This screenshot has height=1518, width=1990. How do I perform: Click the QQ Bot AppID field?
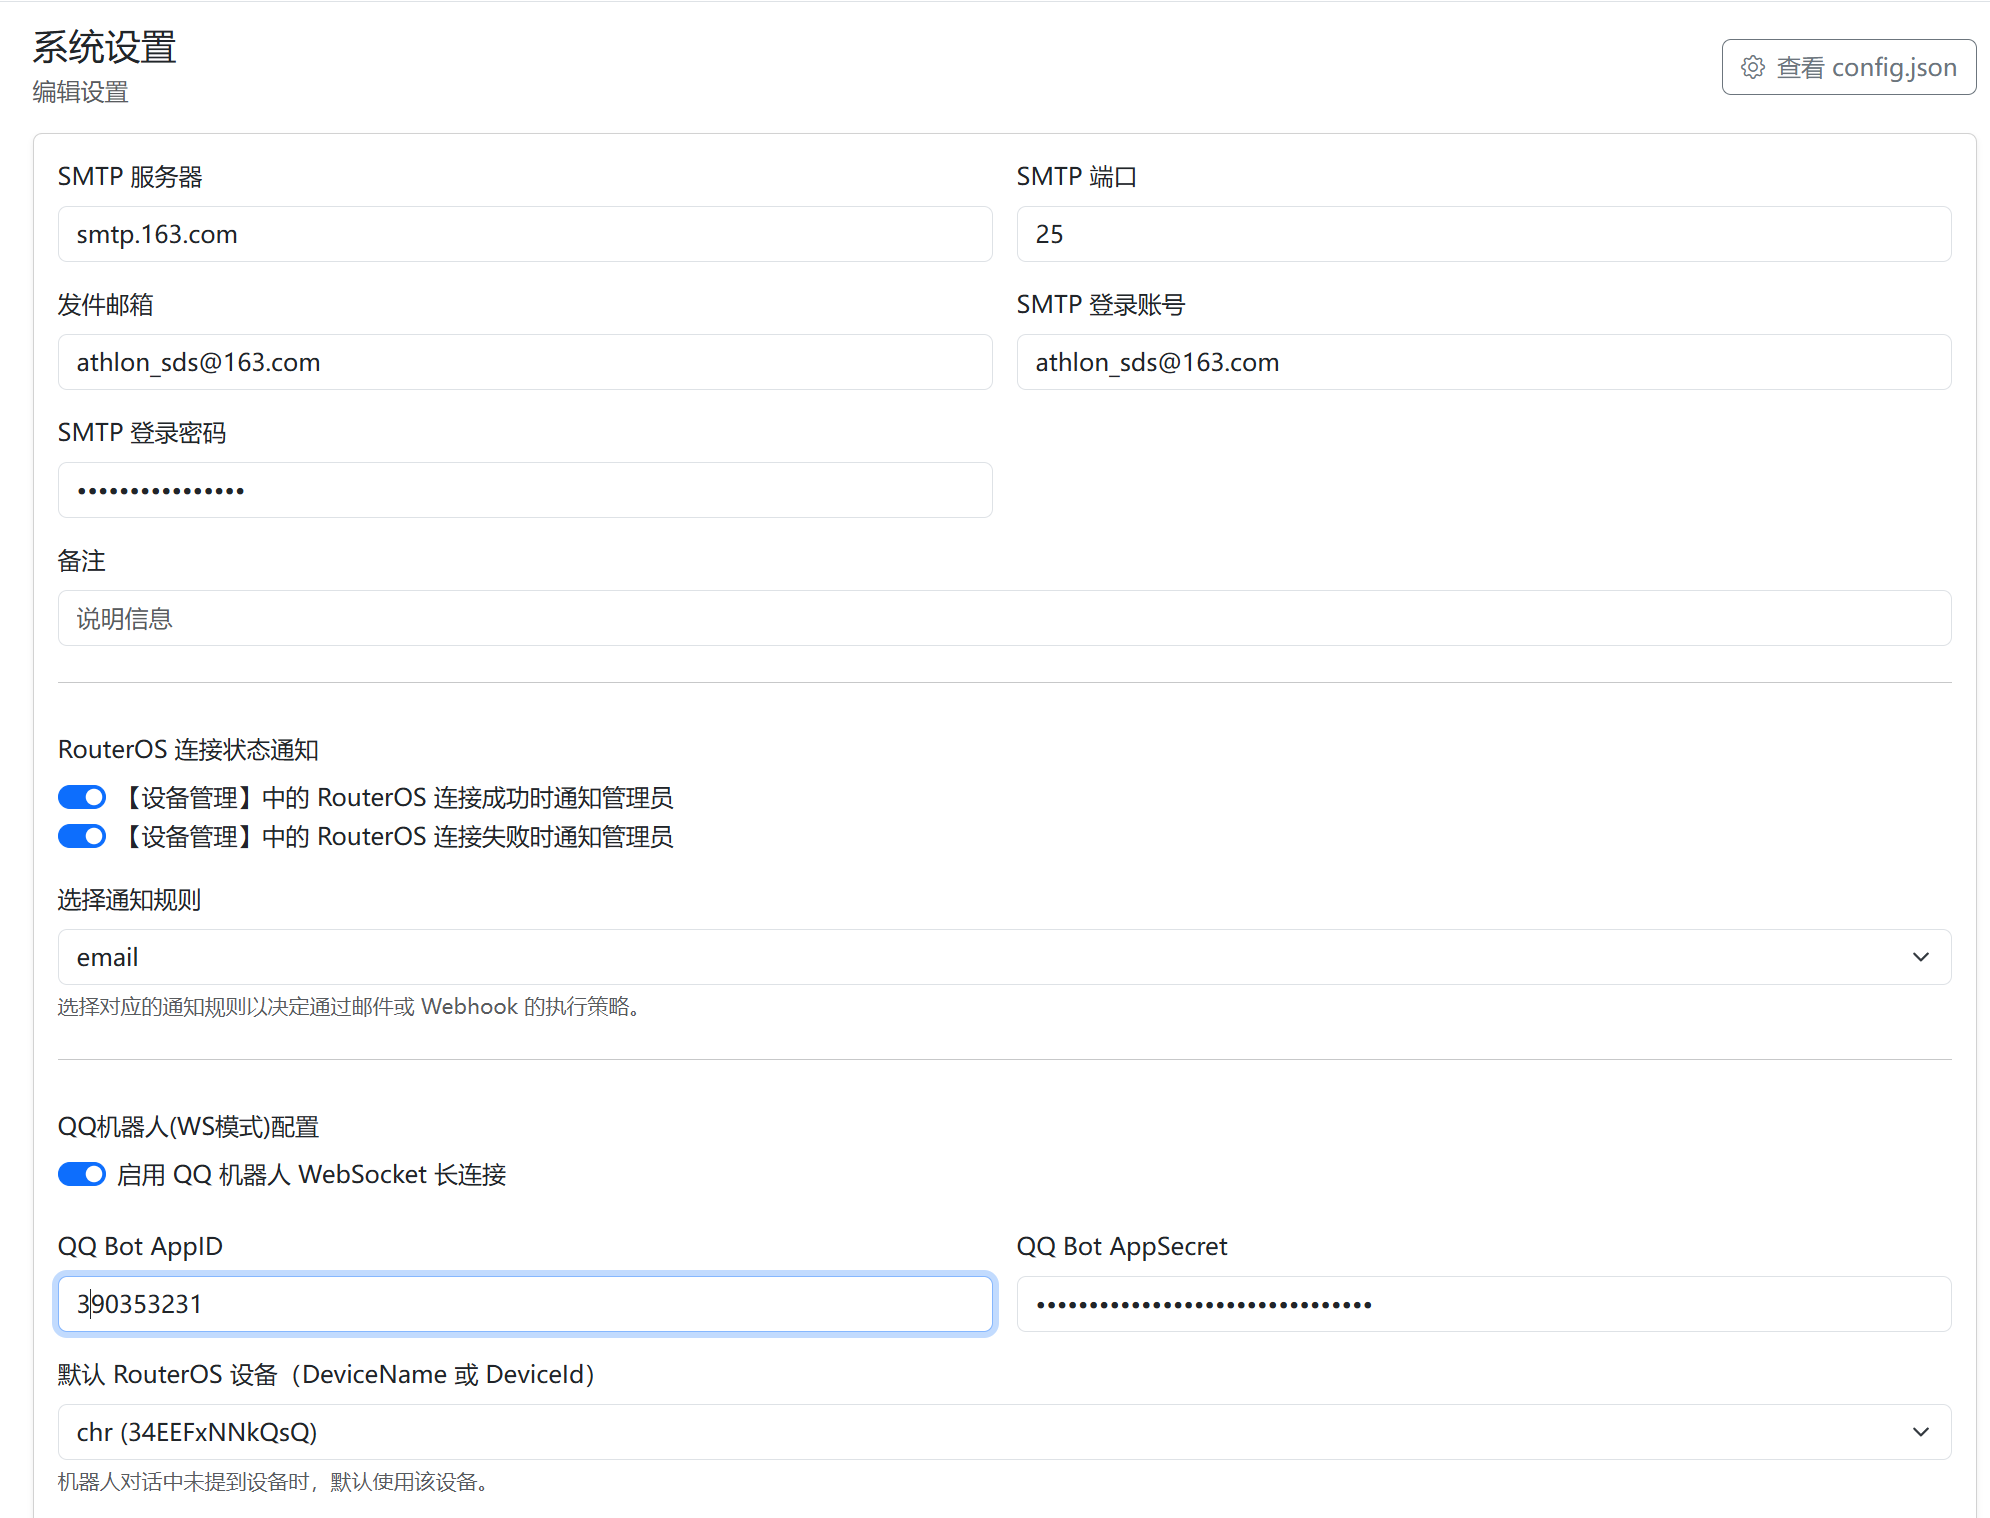click(x=525, y=1304)
